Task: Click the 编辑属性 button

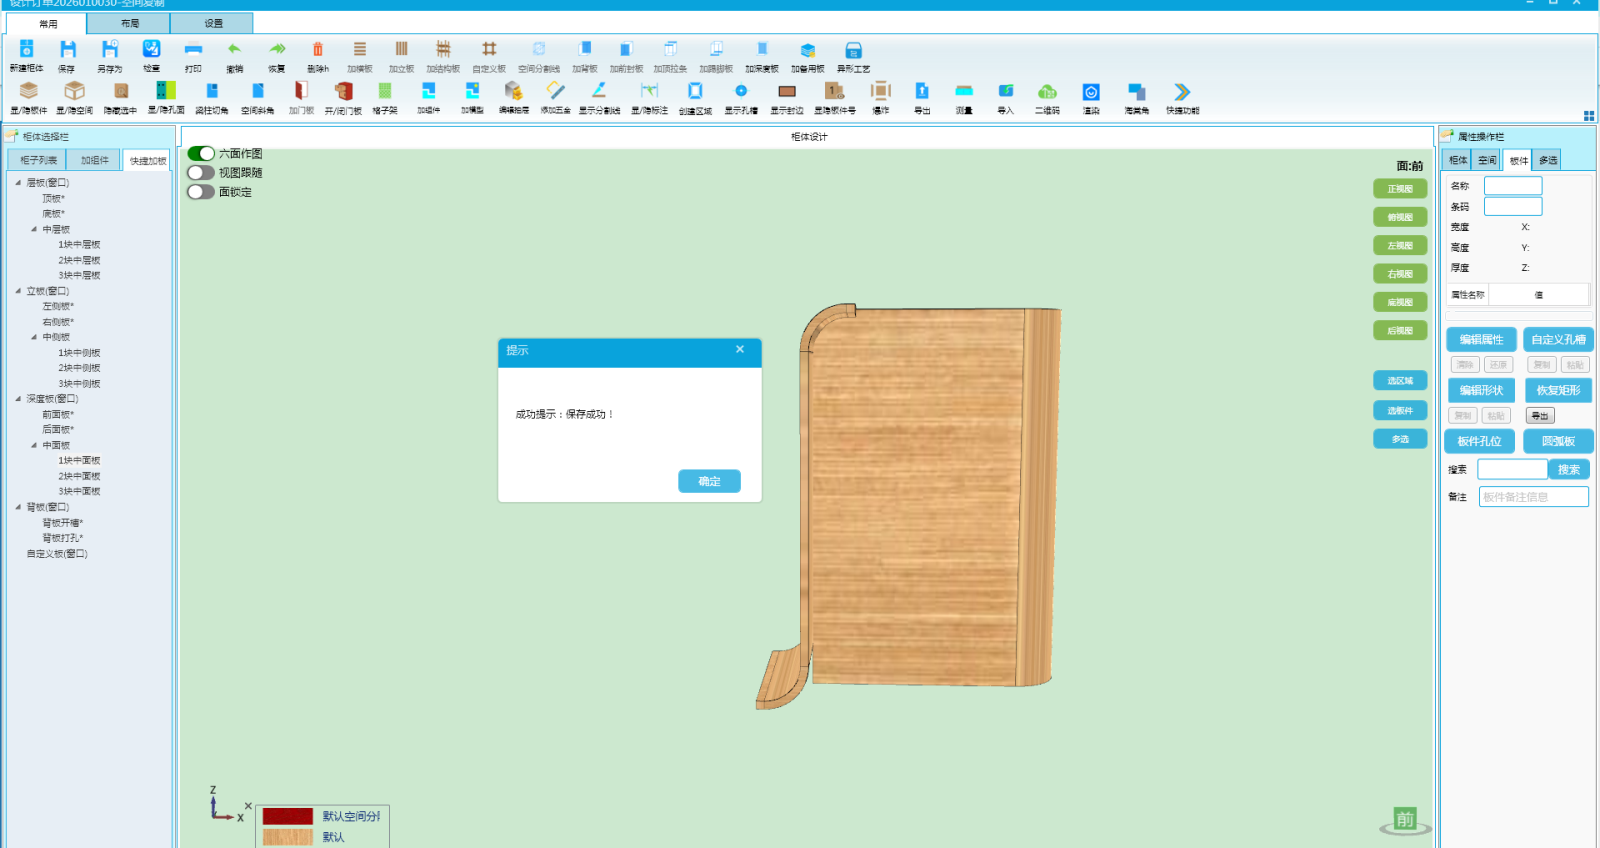Action: click(x=1481, y=340)
